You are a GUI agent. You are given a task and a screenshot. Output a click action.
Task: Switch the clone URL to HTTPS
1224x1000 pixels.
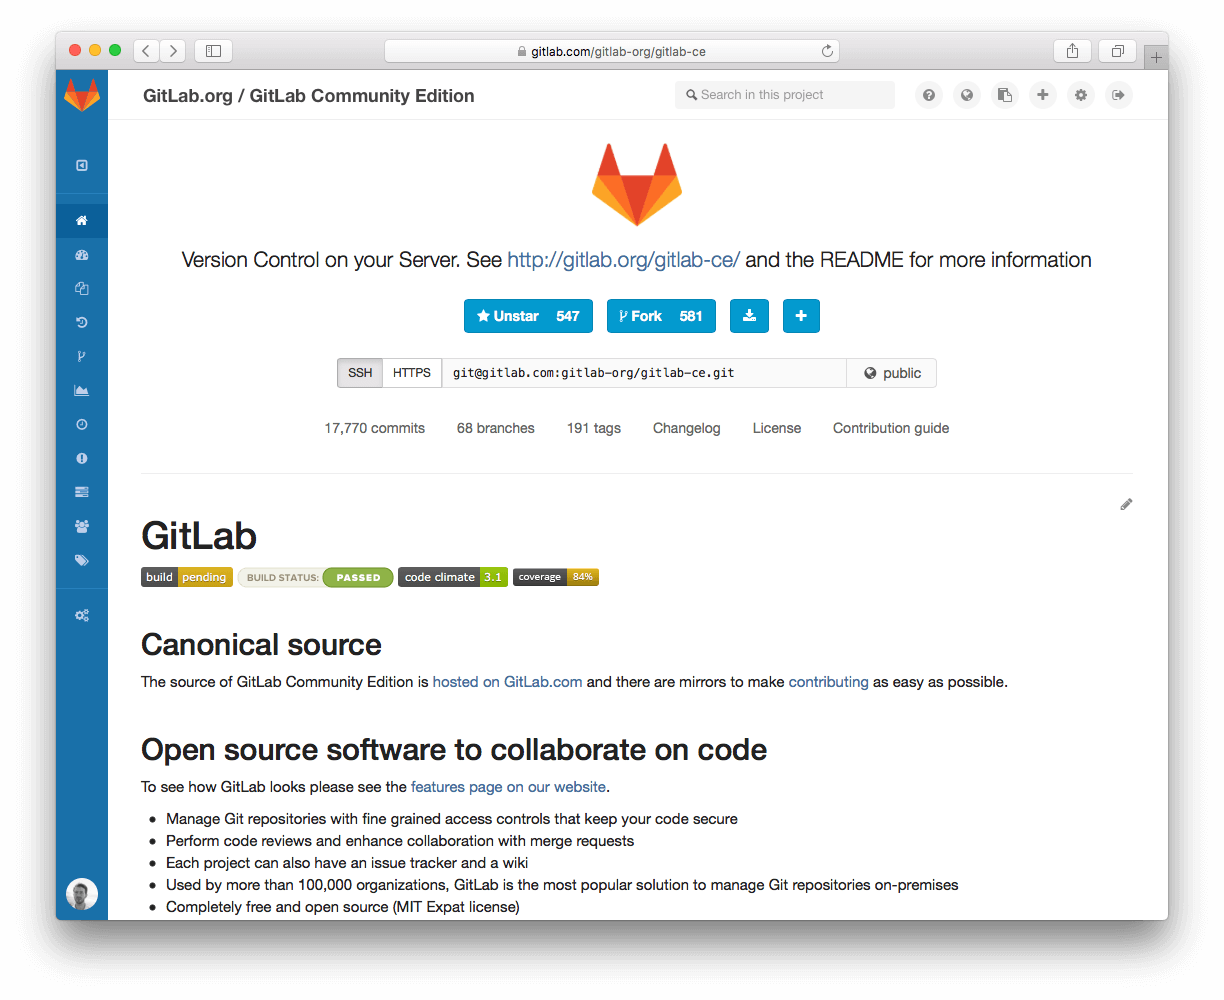pyautogui.click(x=412, y=373)
